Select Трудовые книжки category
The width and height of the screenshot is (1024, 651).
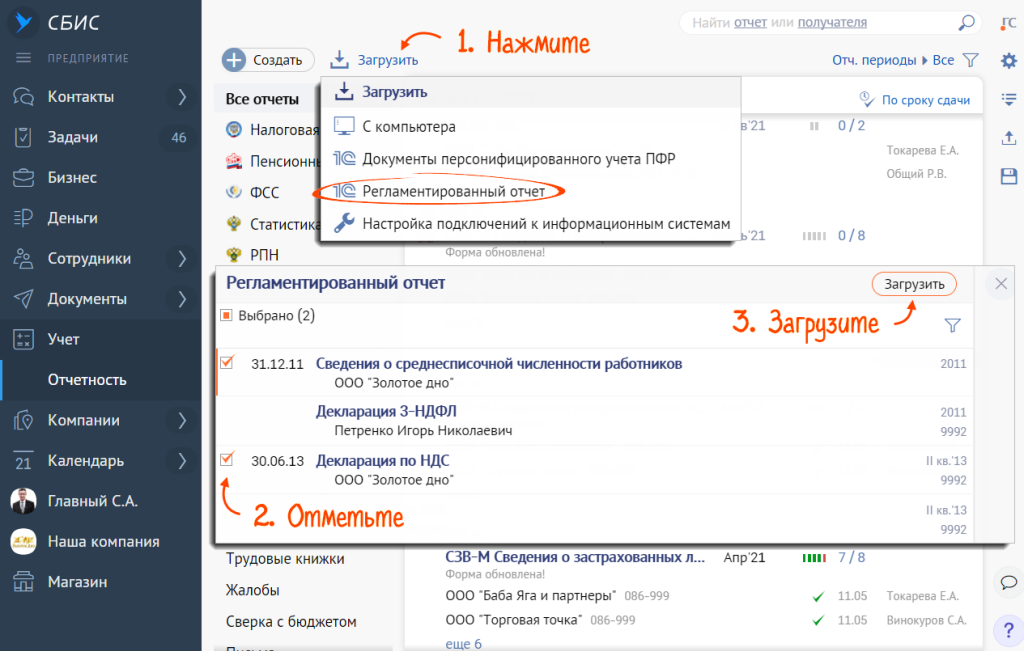pyautogui.click(x=285, y=559)
